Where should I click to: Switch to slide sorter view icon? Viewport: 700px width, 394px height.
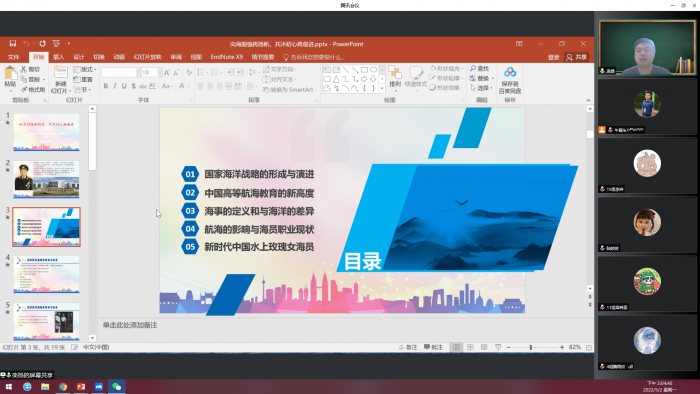470,347
